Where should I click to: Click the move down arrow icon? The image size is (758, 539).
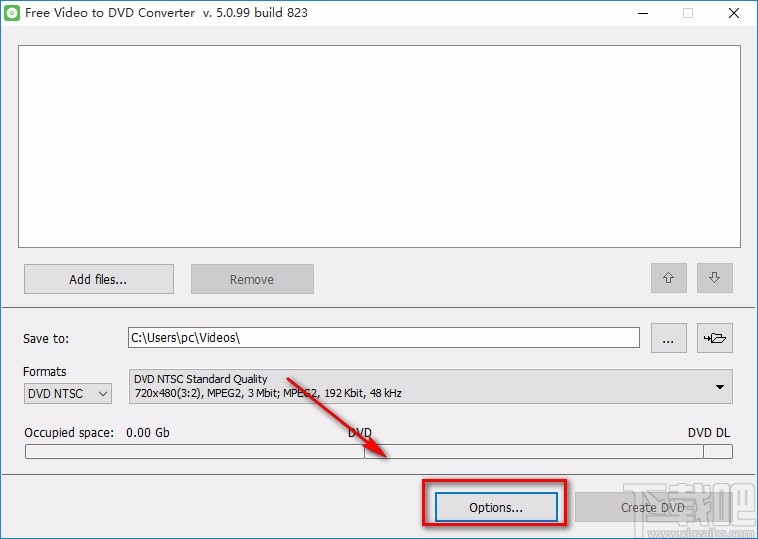pyautogui.click(x=714, y=278)
